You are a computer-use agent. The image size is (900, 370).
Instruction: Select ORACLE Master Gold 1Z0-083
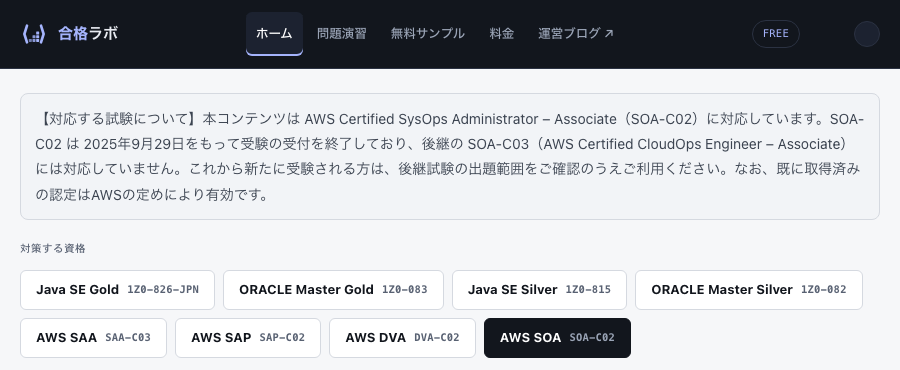(333, 290)
